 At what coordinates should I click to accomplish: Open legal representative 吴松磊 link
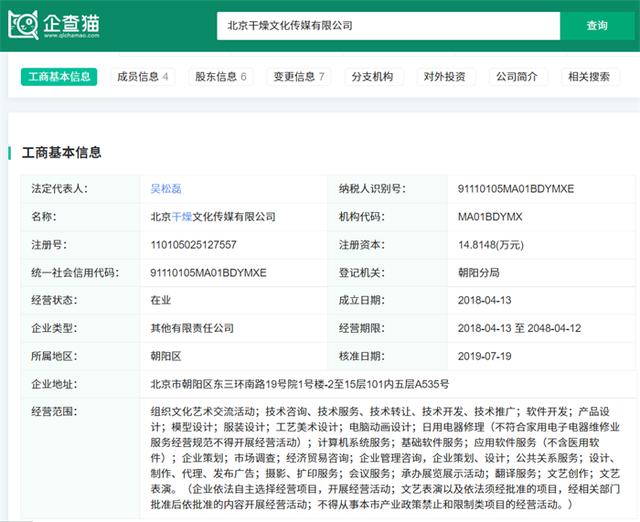click(x=166, y=189)
